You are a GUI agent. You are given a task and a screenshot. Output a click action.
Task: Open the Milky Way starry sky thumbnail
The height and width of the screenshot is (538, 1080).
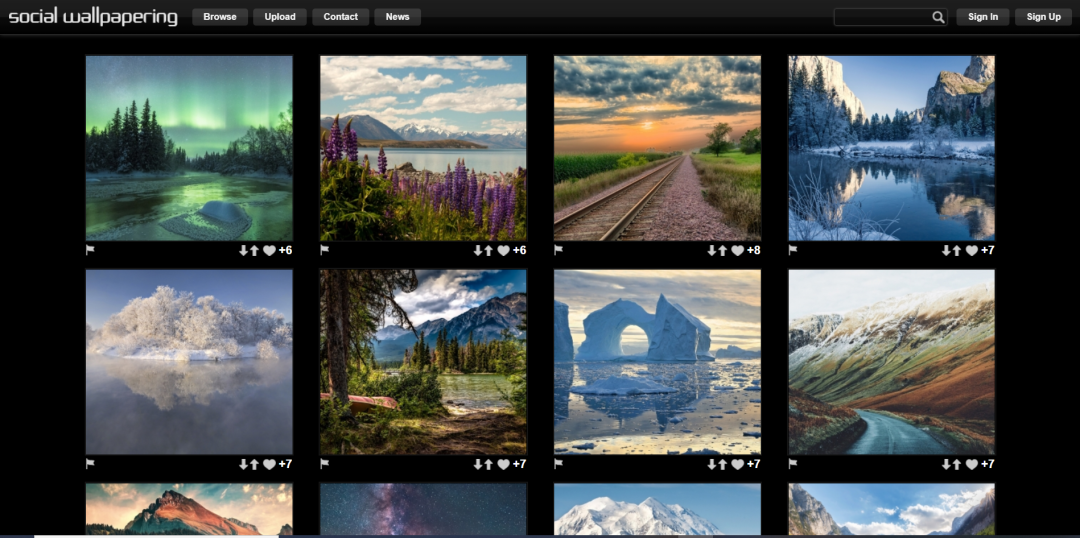pyautogui.click(x=424, y=509)
